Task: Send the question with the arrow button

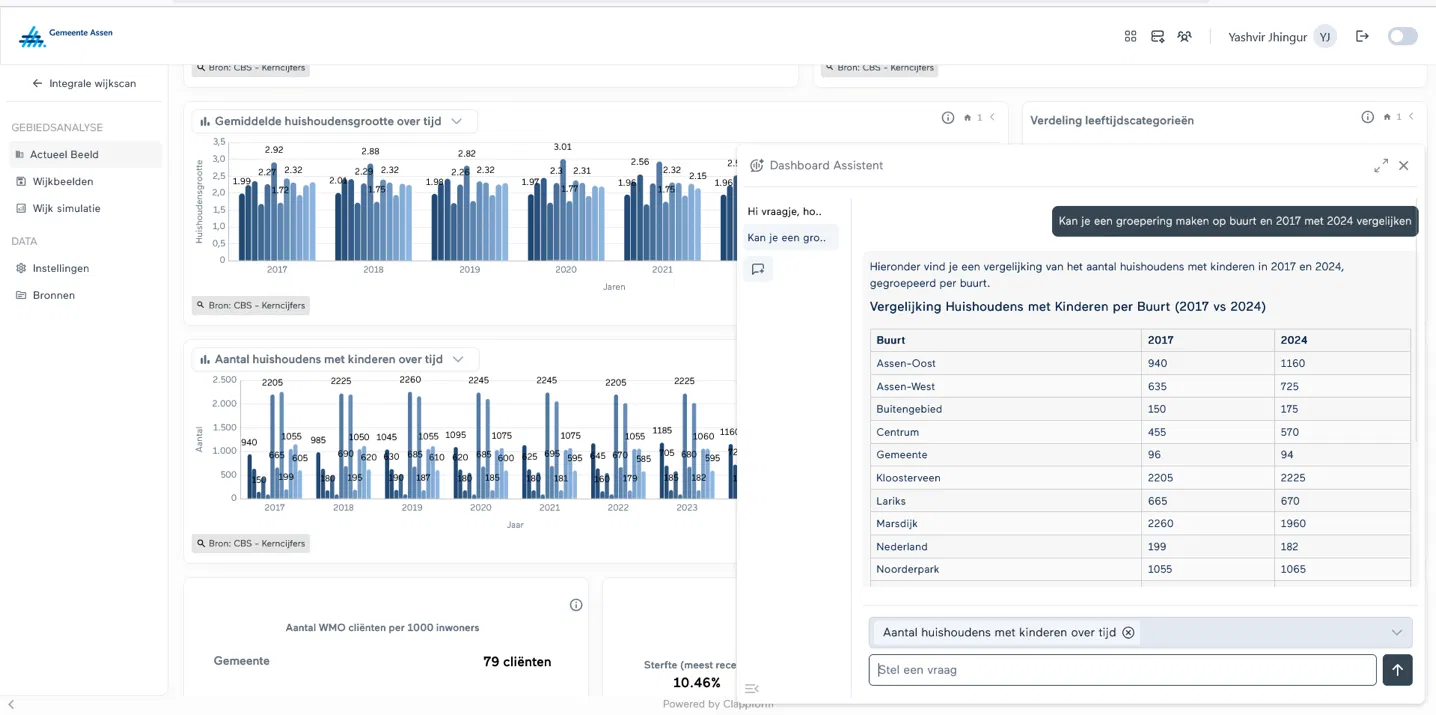Action: point(1397,670)
